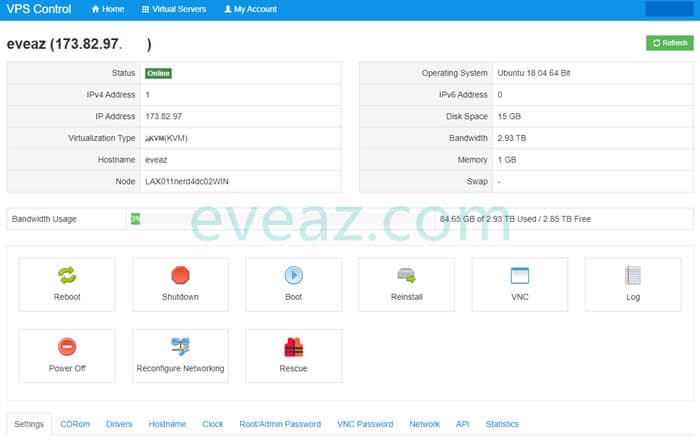Click the Reboot label text
Screen dimensions: 700x442
[67, 297]
